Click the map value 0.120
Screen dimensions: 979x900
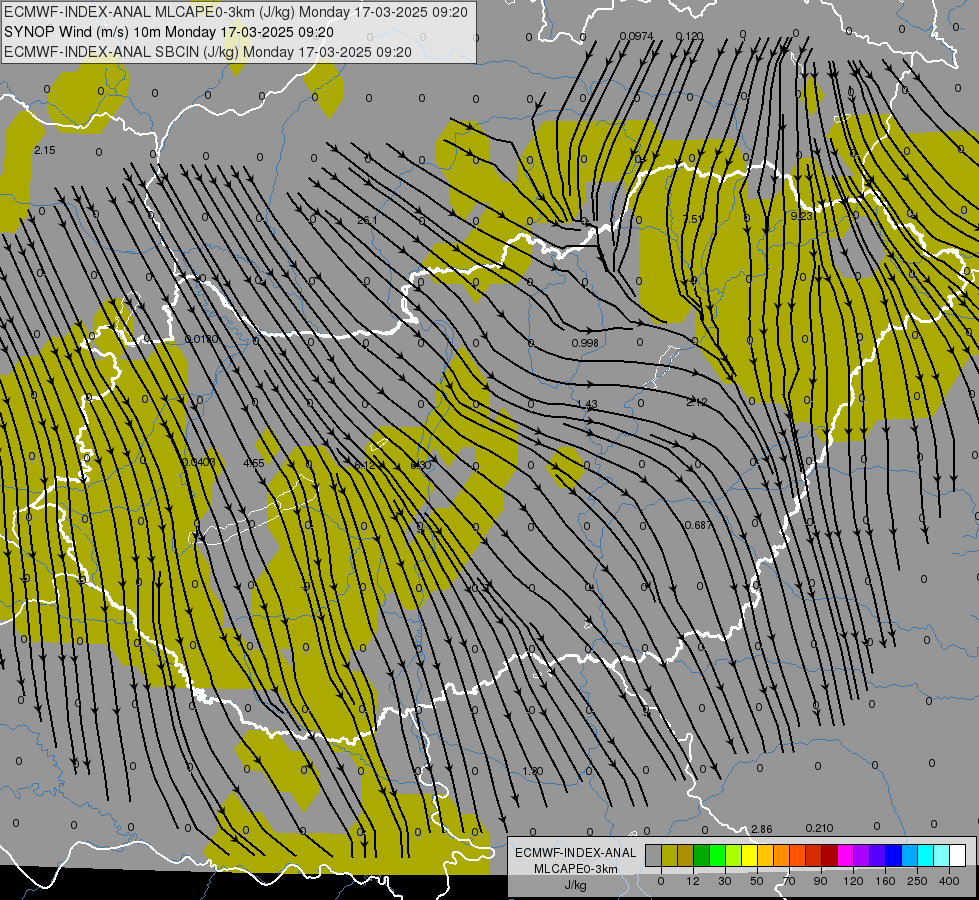[x=689, y=36]
